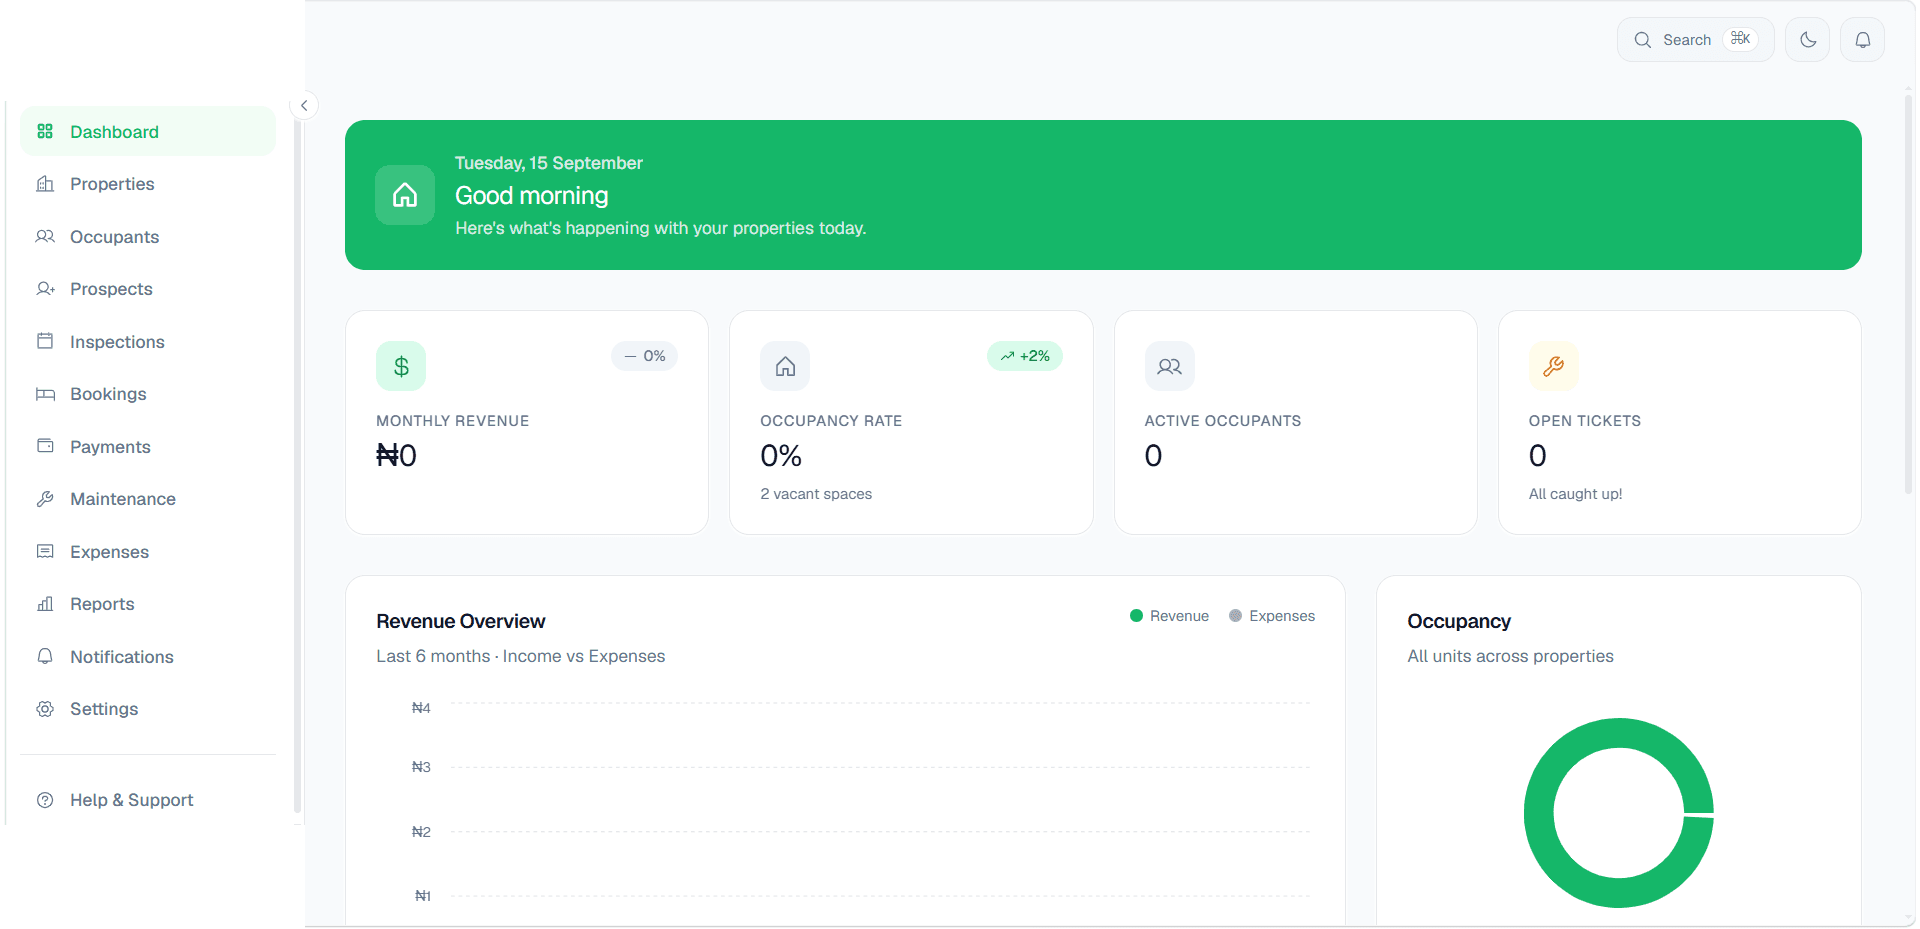Screen dimensions: 1920x929
Task: Click the 'OPEN TICKETS' label
Action: coord(1585,421)
